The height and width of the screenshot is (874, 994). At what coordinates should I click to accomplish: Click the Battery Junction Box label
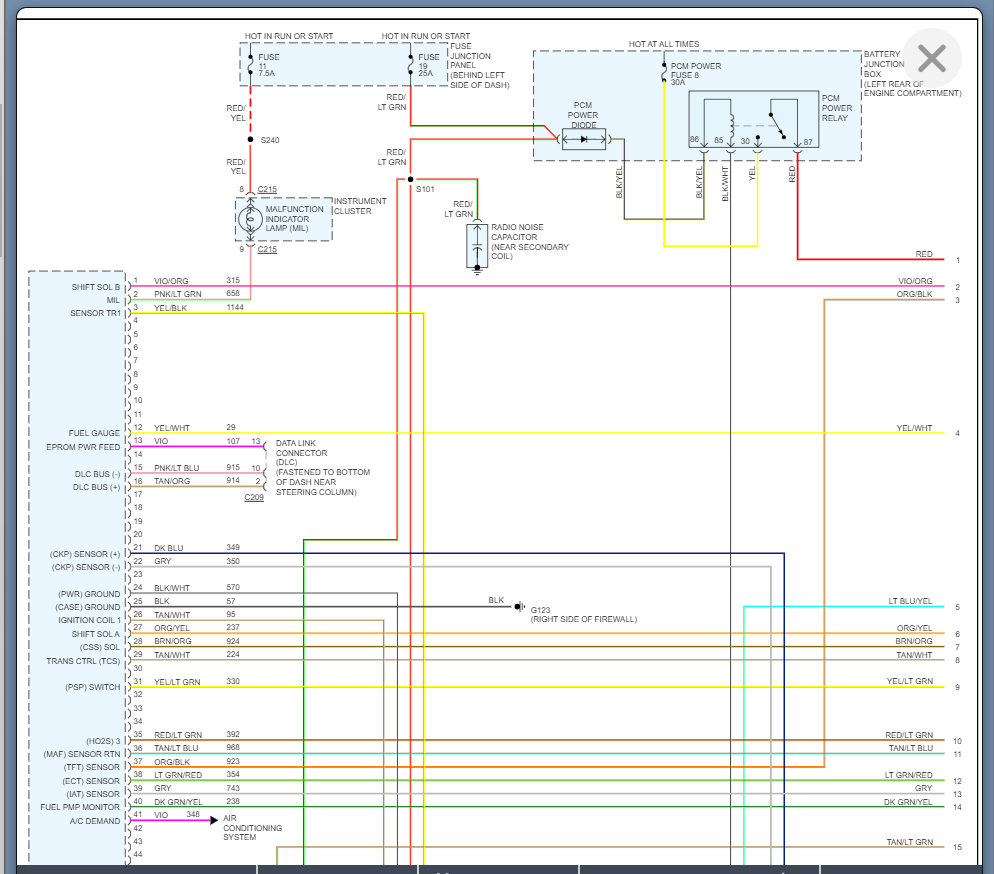(910, 71)
